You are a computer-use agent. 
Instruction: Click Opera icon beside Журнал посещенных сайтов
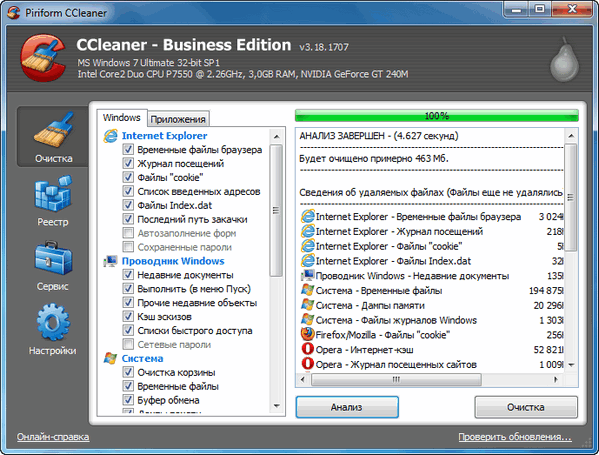tap(307, 364)
